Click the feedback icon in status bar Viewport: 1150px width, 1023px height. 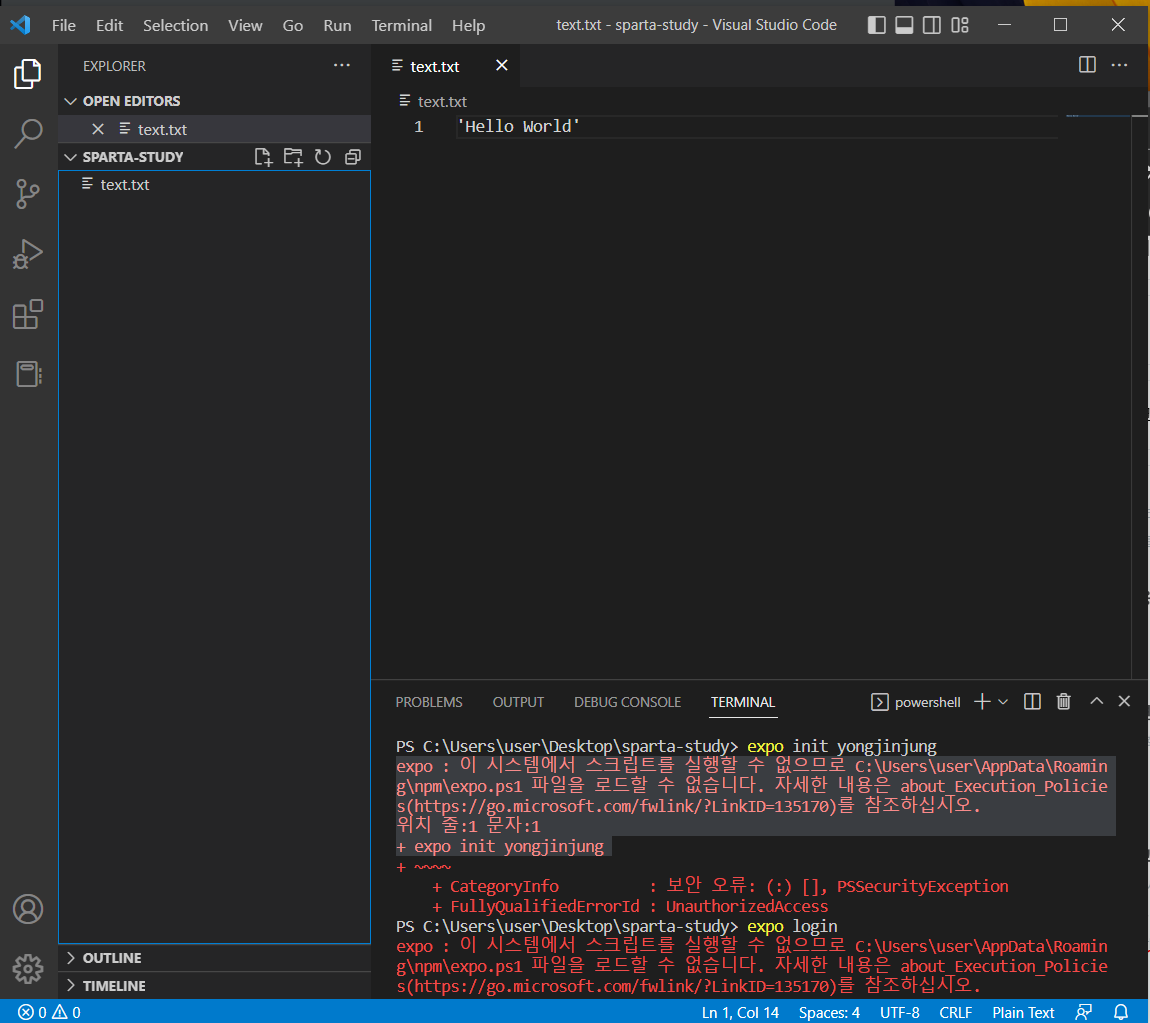pyautogui.click(x=1083, y=1012)
